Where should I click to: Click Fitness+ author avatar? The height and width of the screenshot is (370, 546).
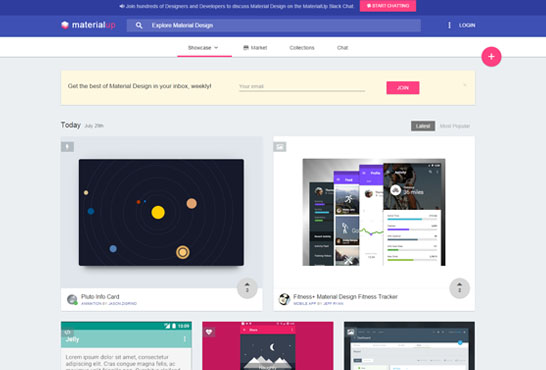point(284,299)
